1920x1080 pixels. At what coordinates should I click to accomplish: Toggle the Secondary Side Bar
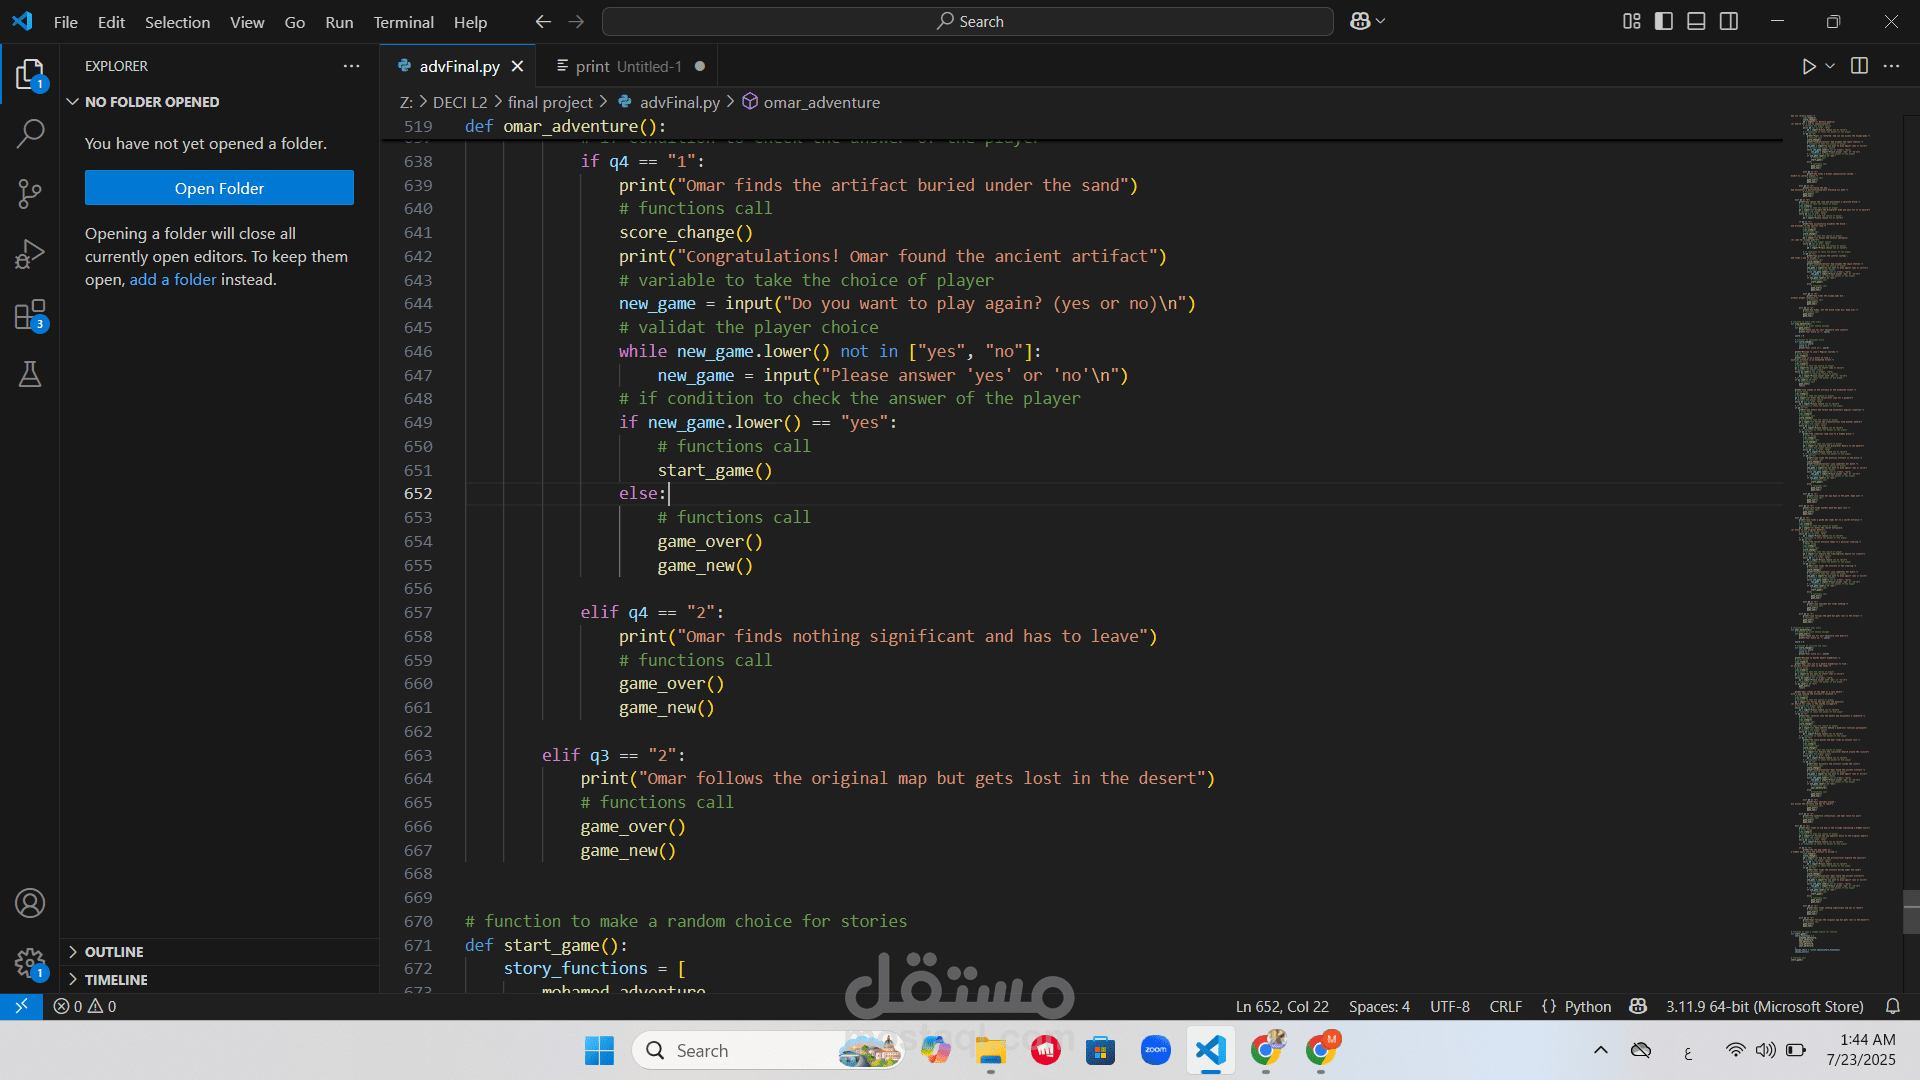[1729, 21]
